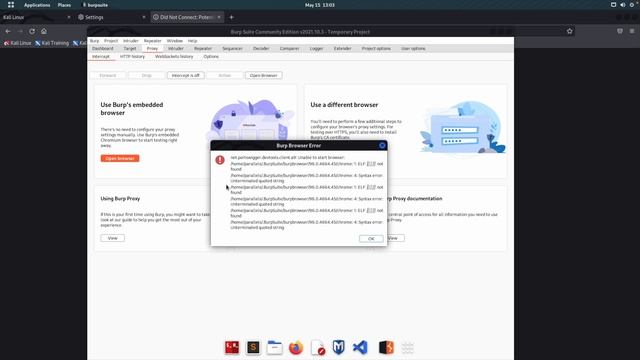The height and width of the screenshot is (360, 640).
Task: Open the Files manager from the dock
Action: 274,347
